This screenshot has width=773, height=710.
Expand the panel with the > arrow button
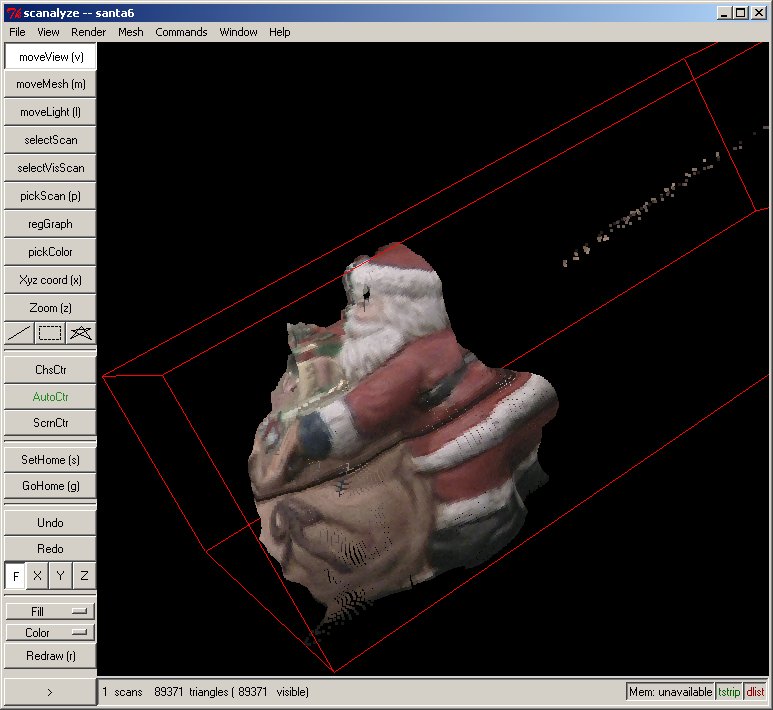pos(50,691)
